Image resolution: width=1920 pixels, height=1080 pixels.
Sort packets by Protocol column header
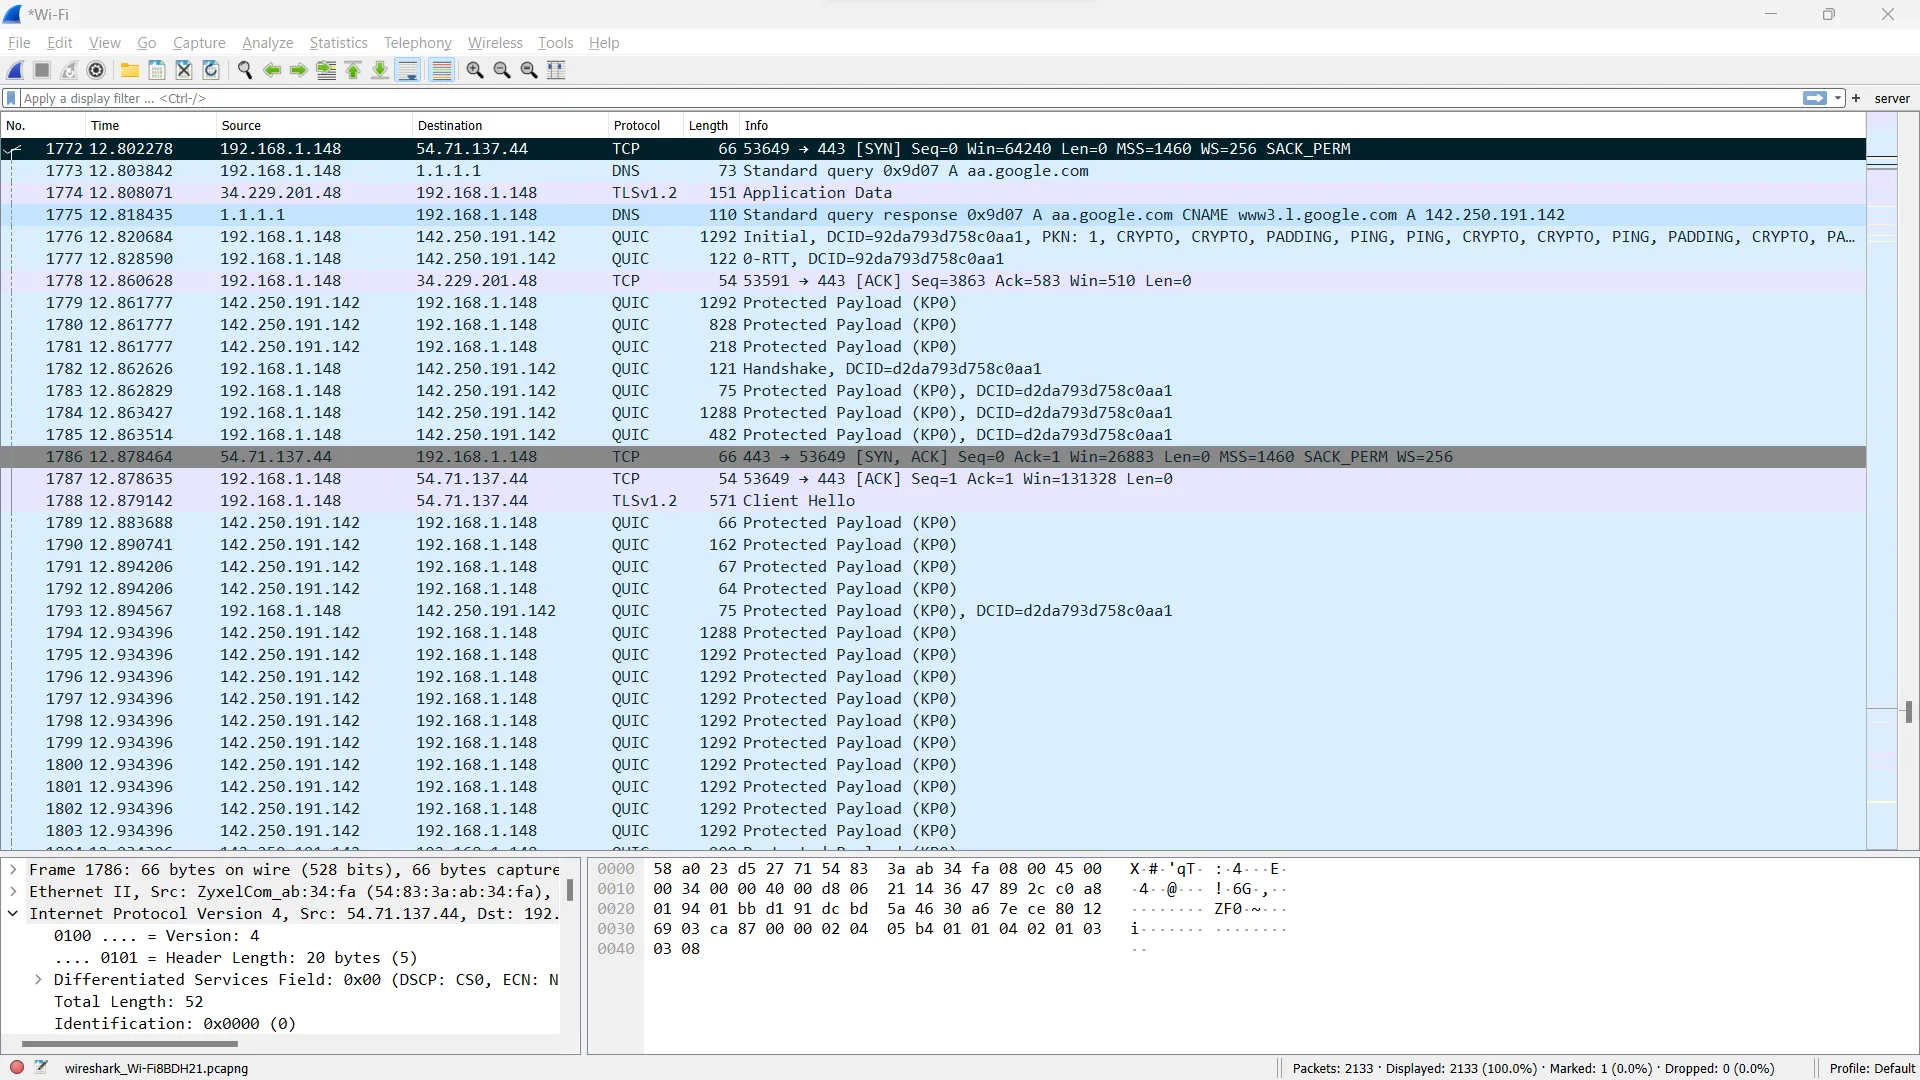click(x=645, y=126)
